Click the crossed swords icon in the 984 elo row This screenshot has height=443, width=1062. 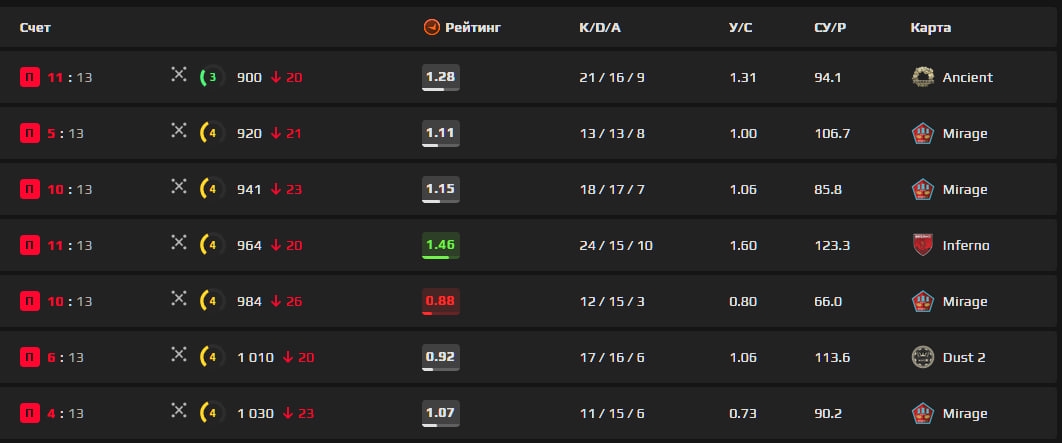tap(179, 298)
